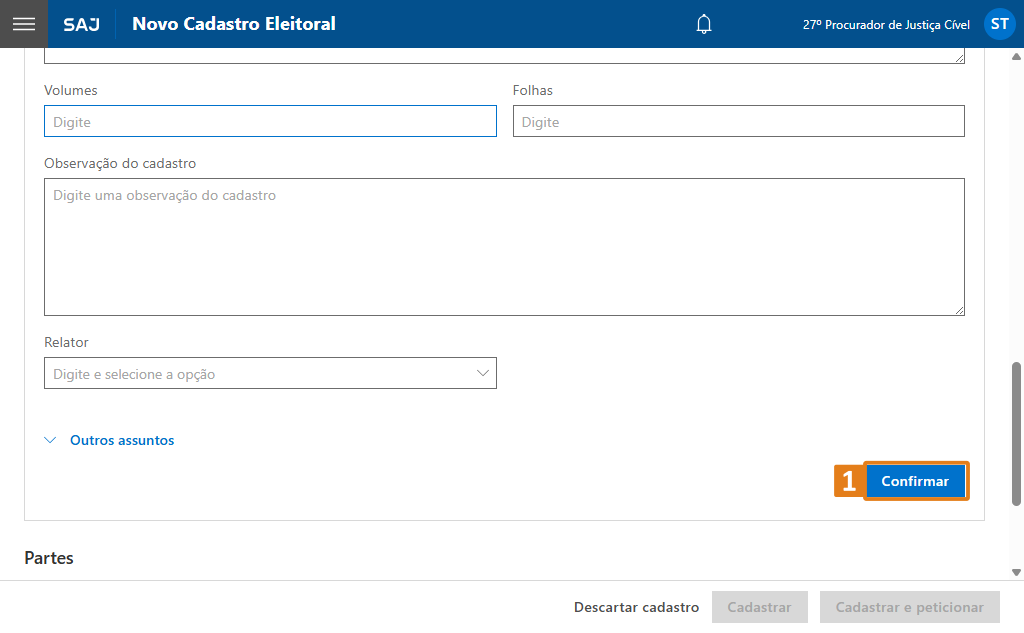Click the orange step 1 marker
1024x633 pixels.
(848, 481)
